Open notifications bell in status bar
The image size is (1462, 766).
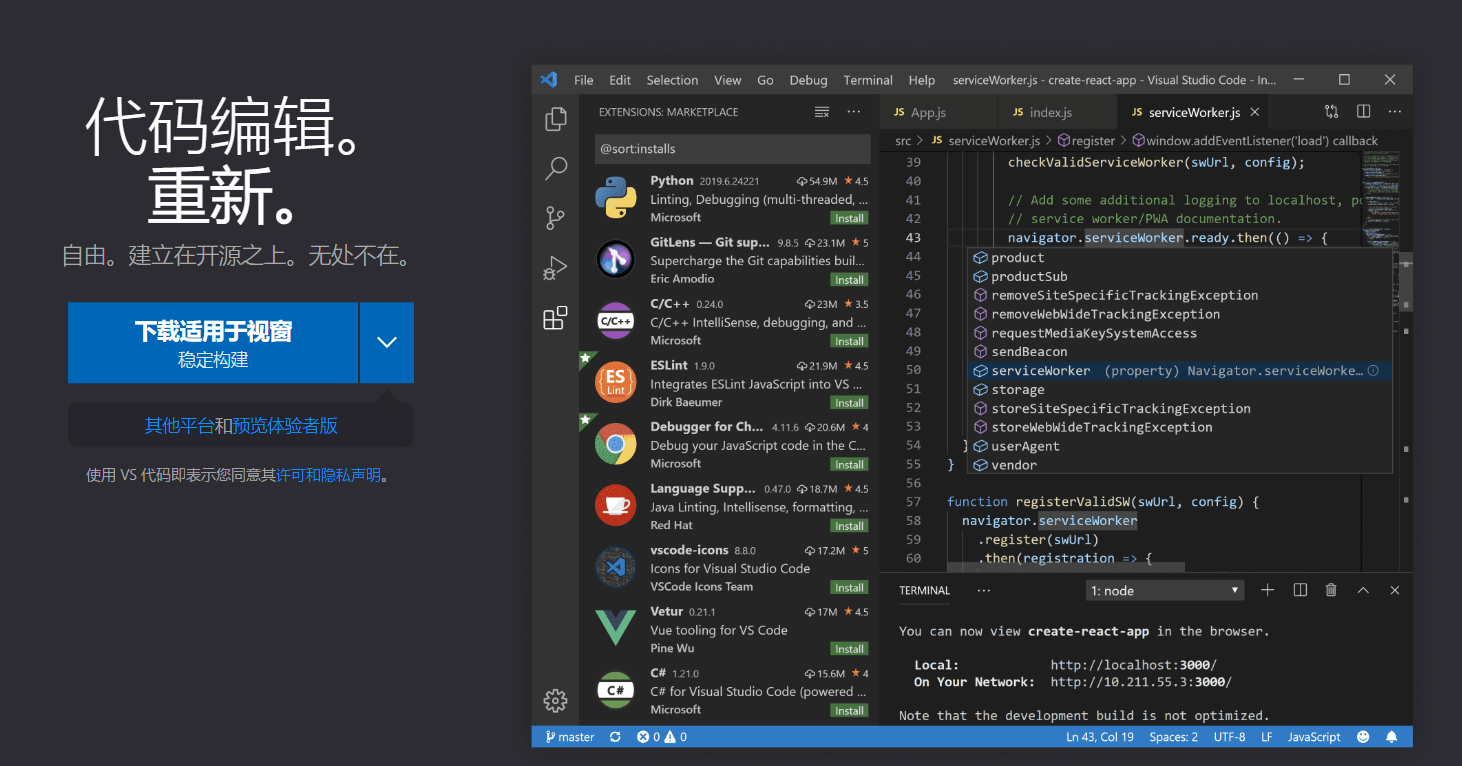pos(1391,737)
